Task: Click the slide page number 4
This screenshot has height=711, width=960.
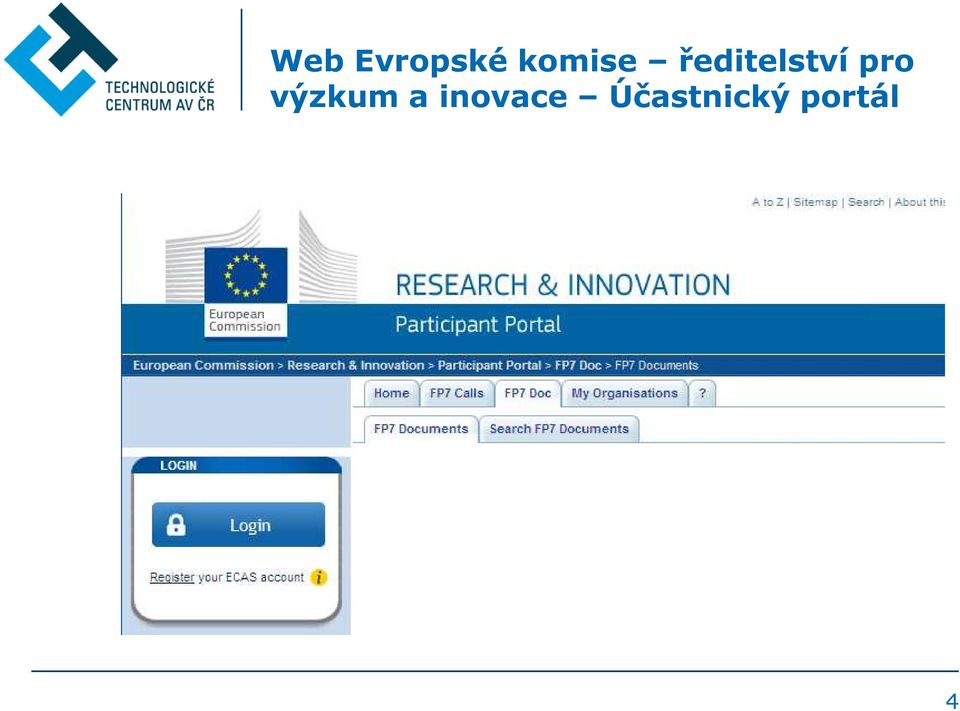Action: [x=951, y=700]
